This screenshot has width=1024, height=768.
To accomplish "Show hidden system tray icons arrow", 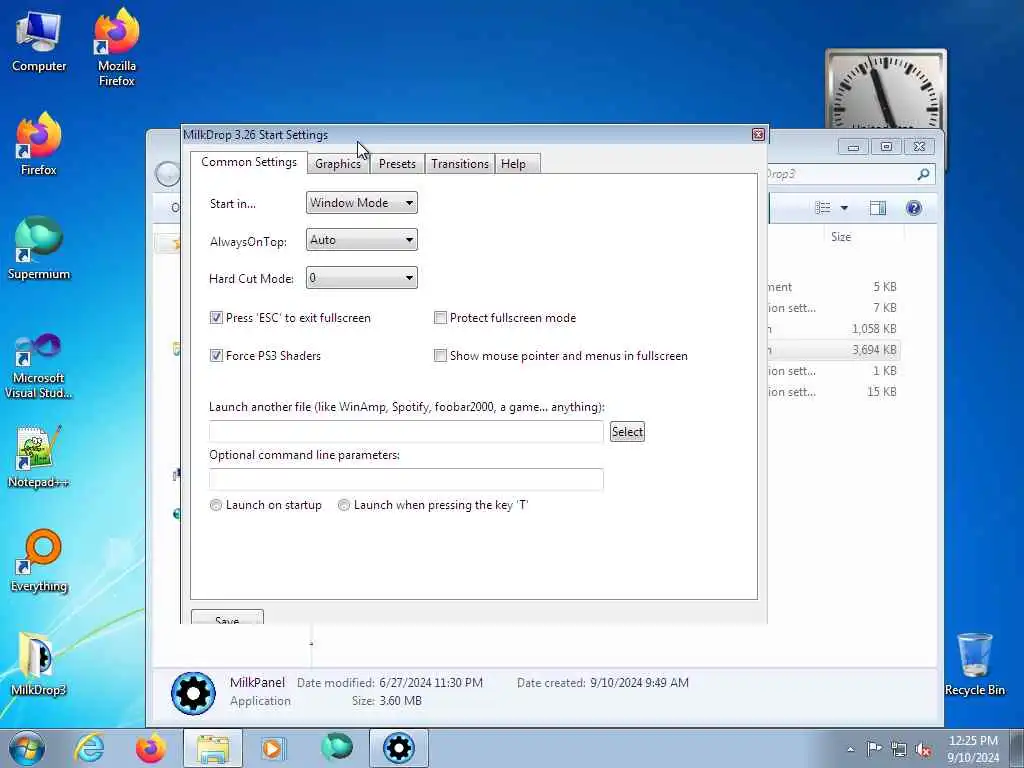I will point(850,749).
